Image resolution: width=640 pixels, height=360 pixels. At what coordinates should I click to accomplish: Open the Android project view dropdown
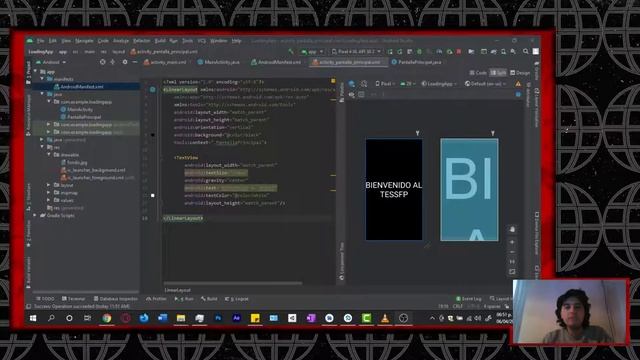pyautogui.click(x=51, y=62)
